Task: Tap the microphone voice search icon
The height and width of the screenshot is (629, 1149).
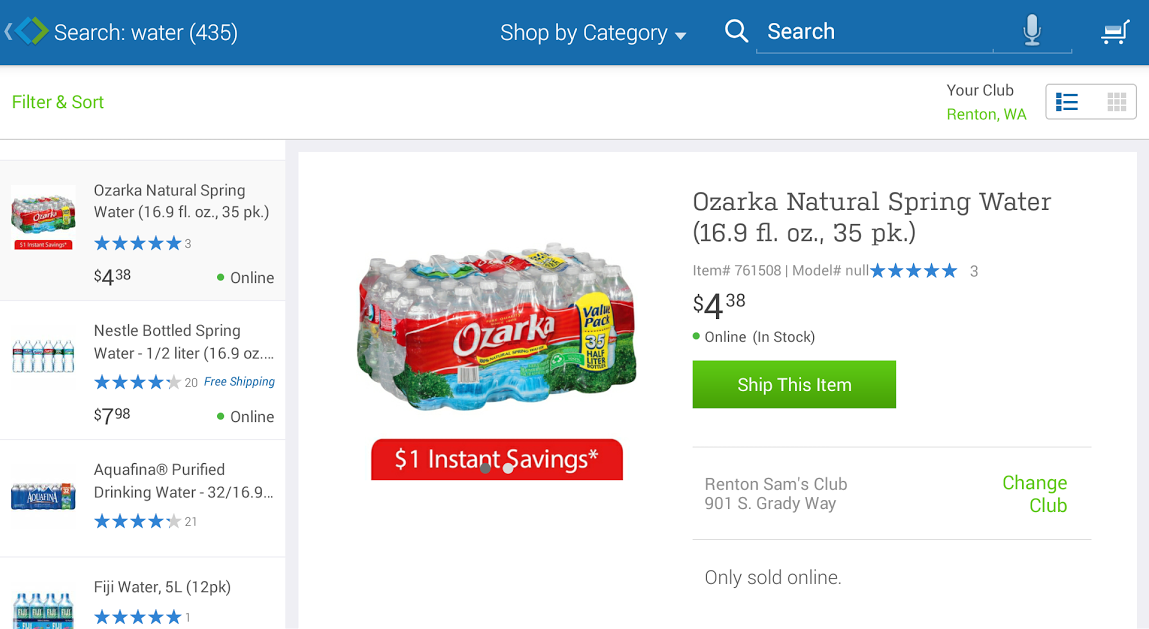Action: click(1032, 31)
